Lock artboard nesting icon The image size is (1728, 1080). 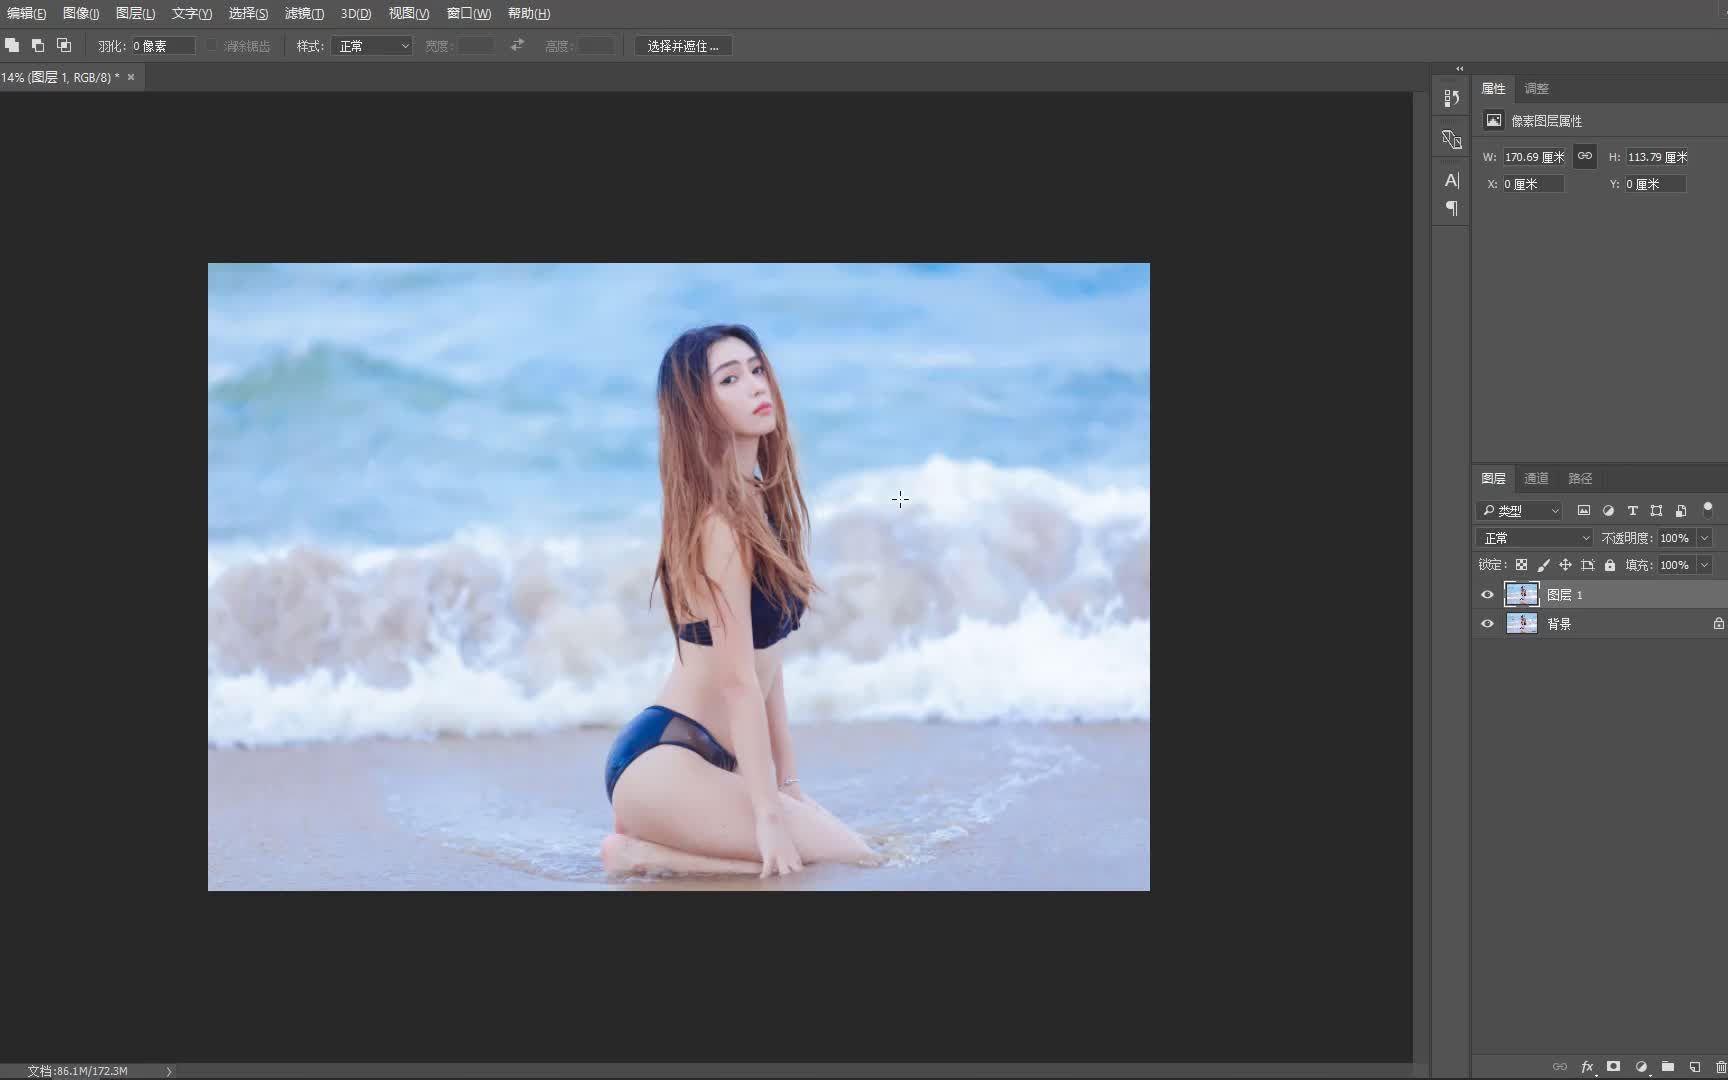click(1587, 565)
